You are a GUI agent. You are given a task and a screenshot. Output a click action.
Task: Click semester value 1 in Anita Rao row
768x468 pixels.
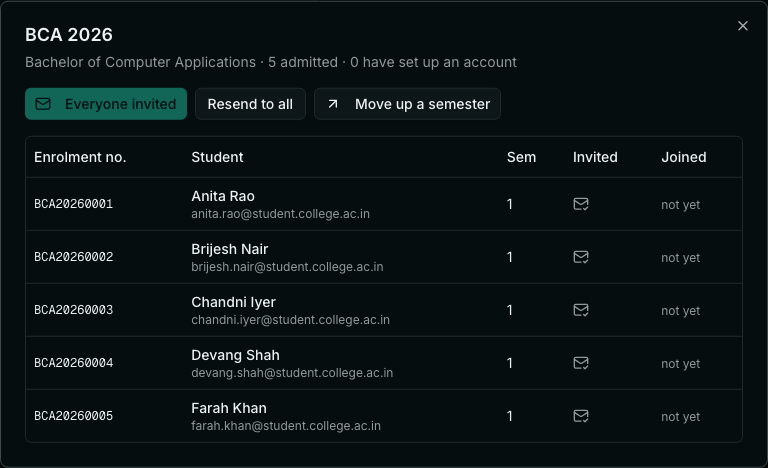click(510, 204)
